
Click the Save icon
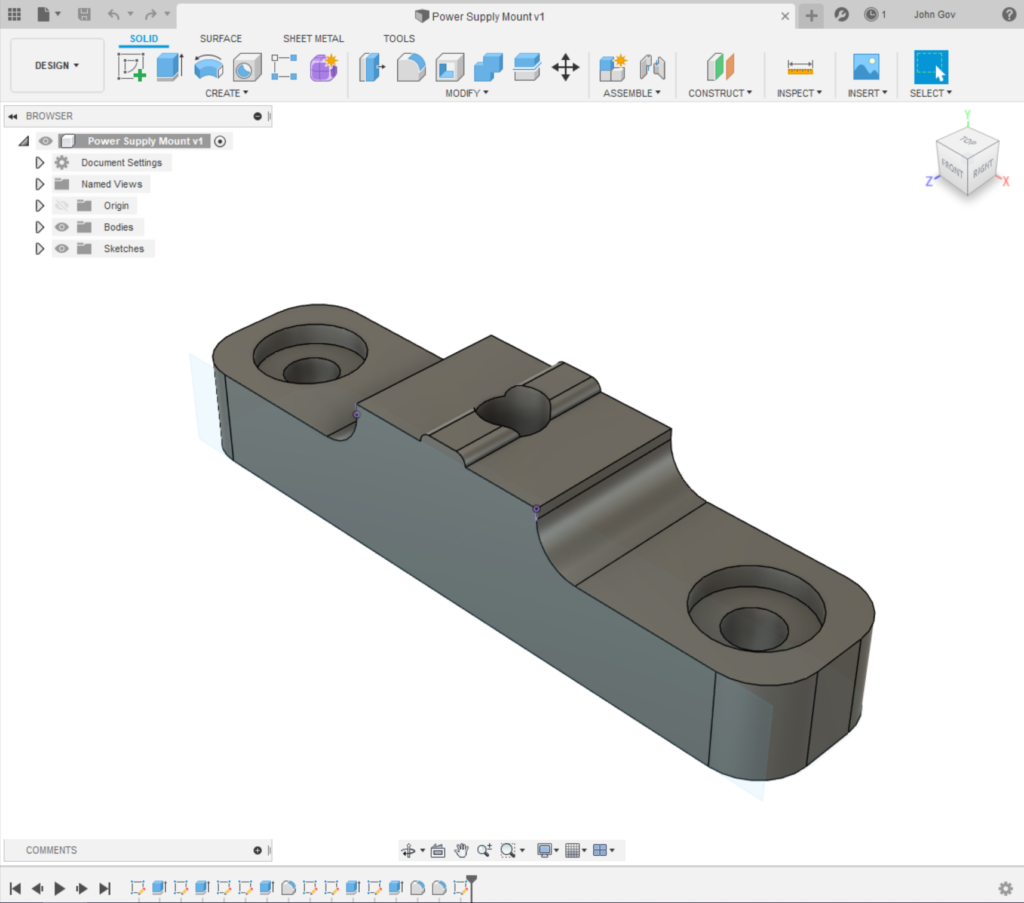click(84, 14)
